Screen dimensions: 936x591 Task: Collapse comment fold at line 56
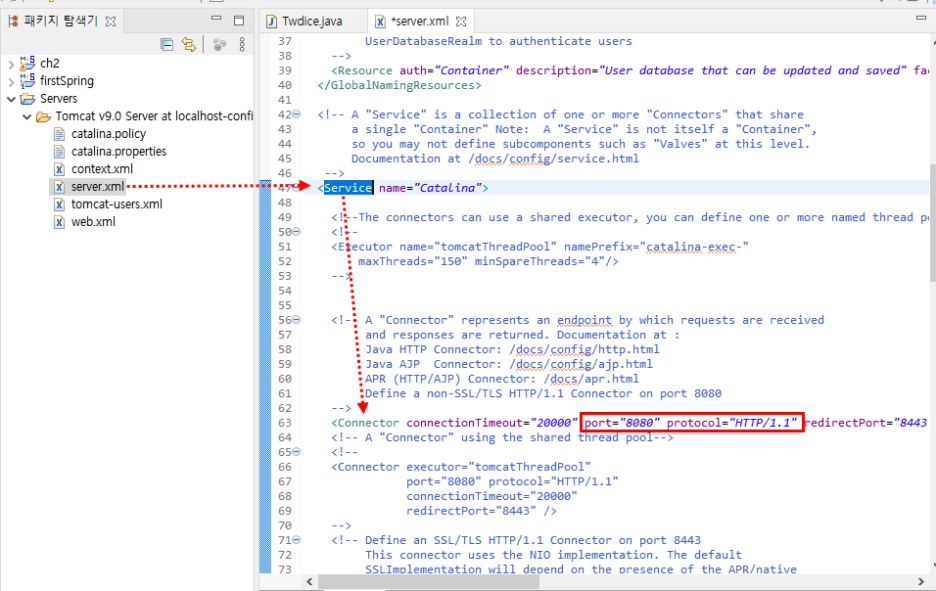(297, 320)
